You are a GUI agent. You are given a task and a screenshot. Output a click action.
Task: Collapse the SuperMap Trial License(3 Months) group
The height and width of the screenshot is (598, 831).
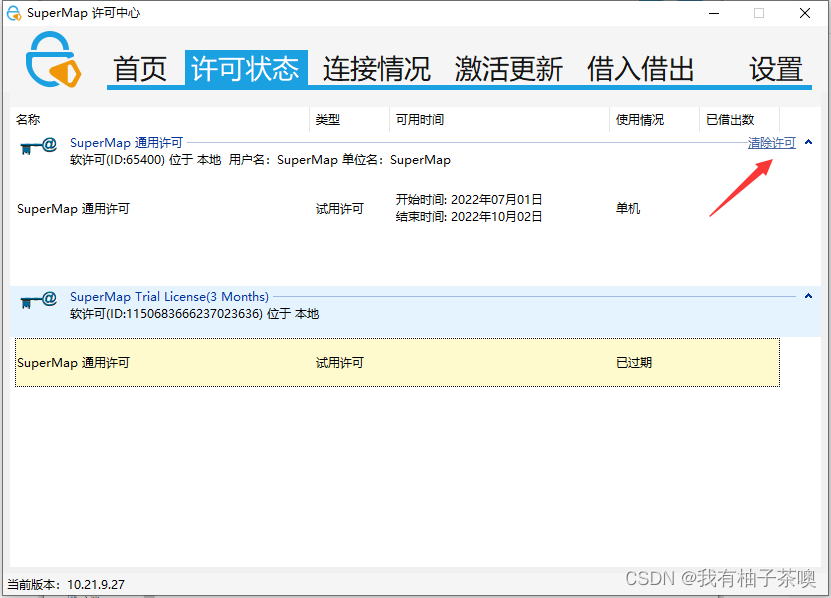coord(808,296)
